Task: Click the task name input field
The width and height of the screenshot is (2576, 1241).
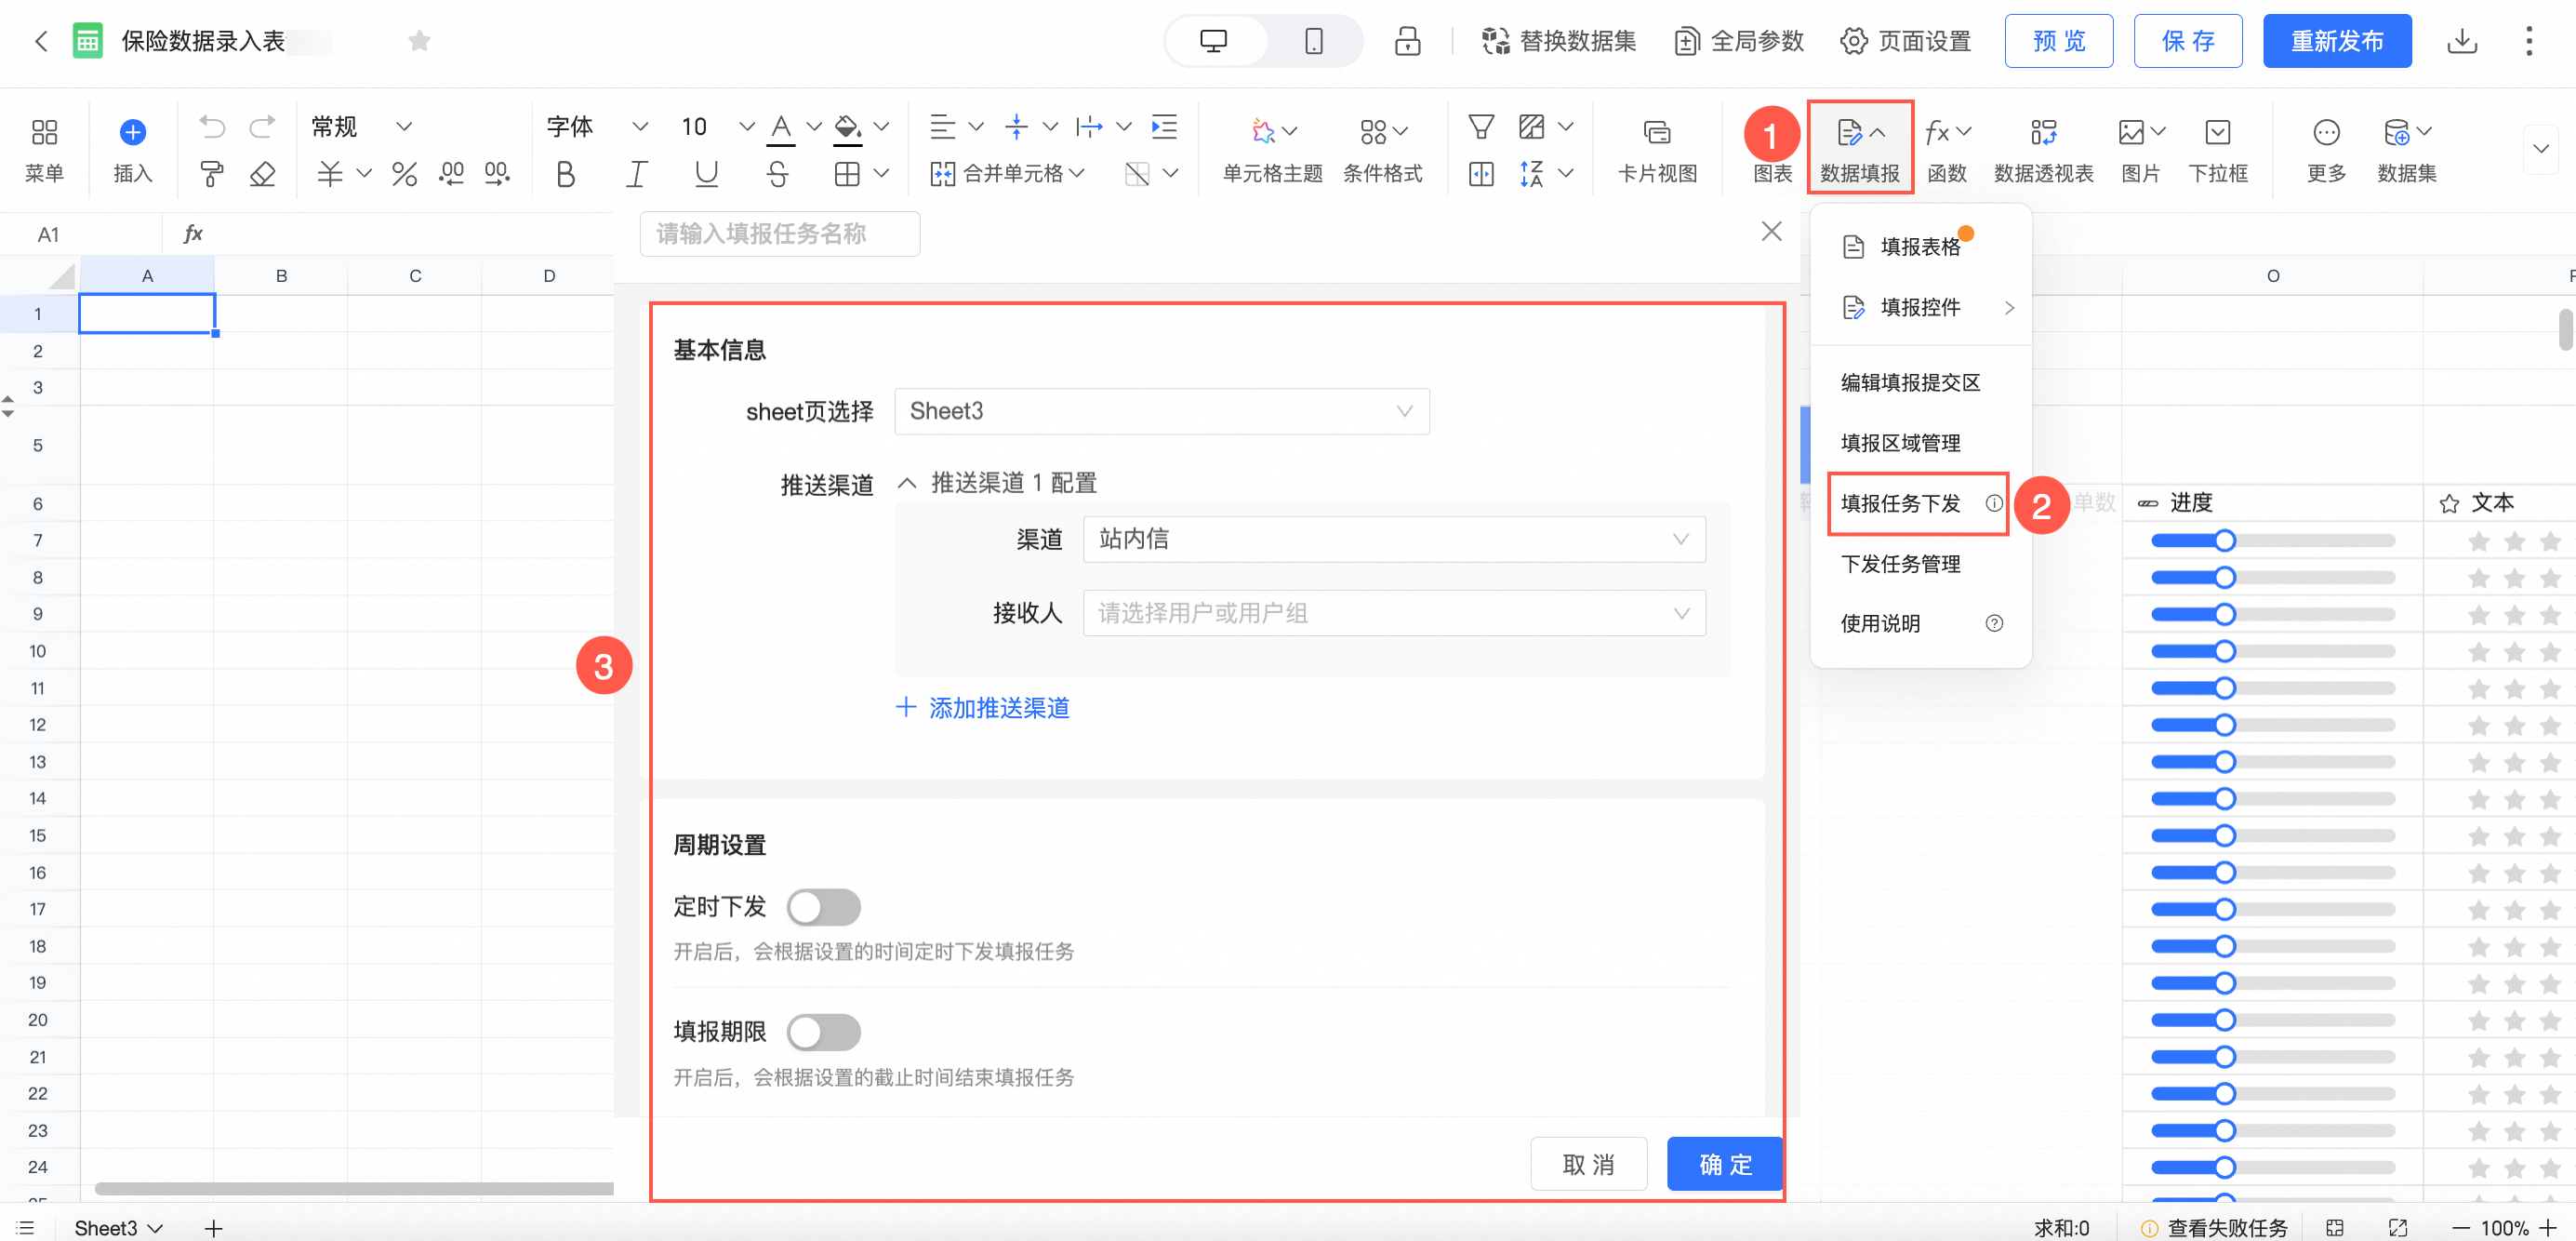Action: tap(779, 234)
